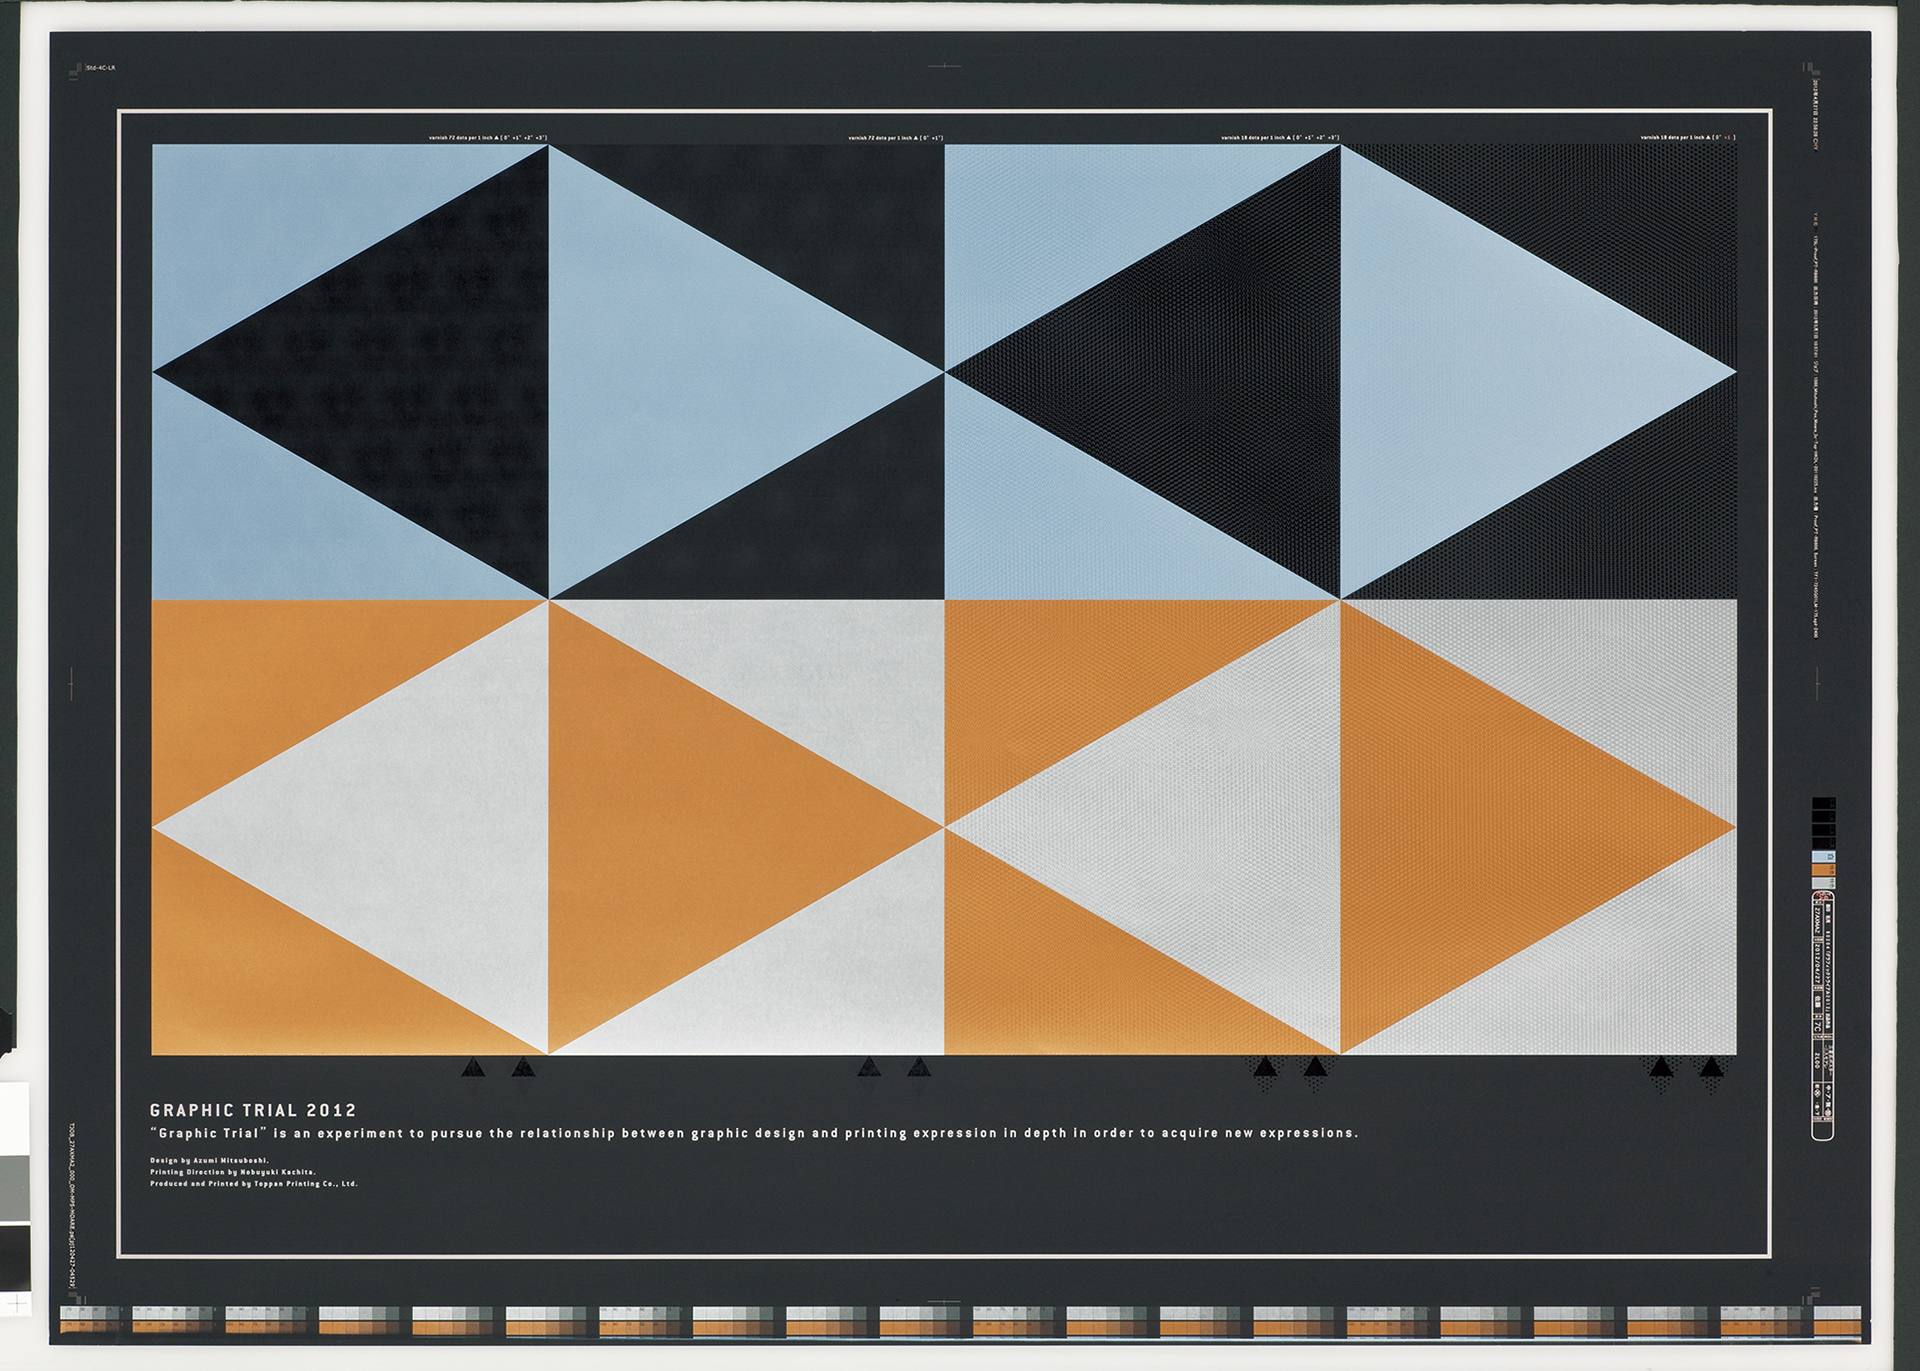This screenshot has height=1371, width=1920.
Task: Click the GRAPHIC TRIAL 2012 heading
Action: 253,1110
